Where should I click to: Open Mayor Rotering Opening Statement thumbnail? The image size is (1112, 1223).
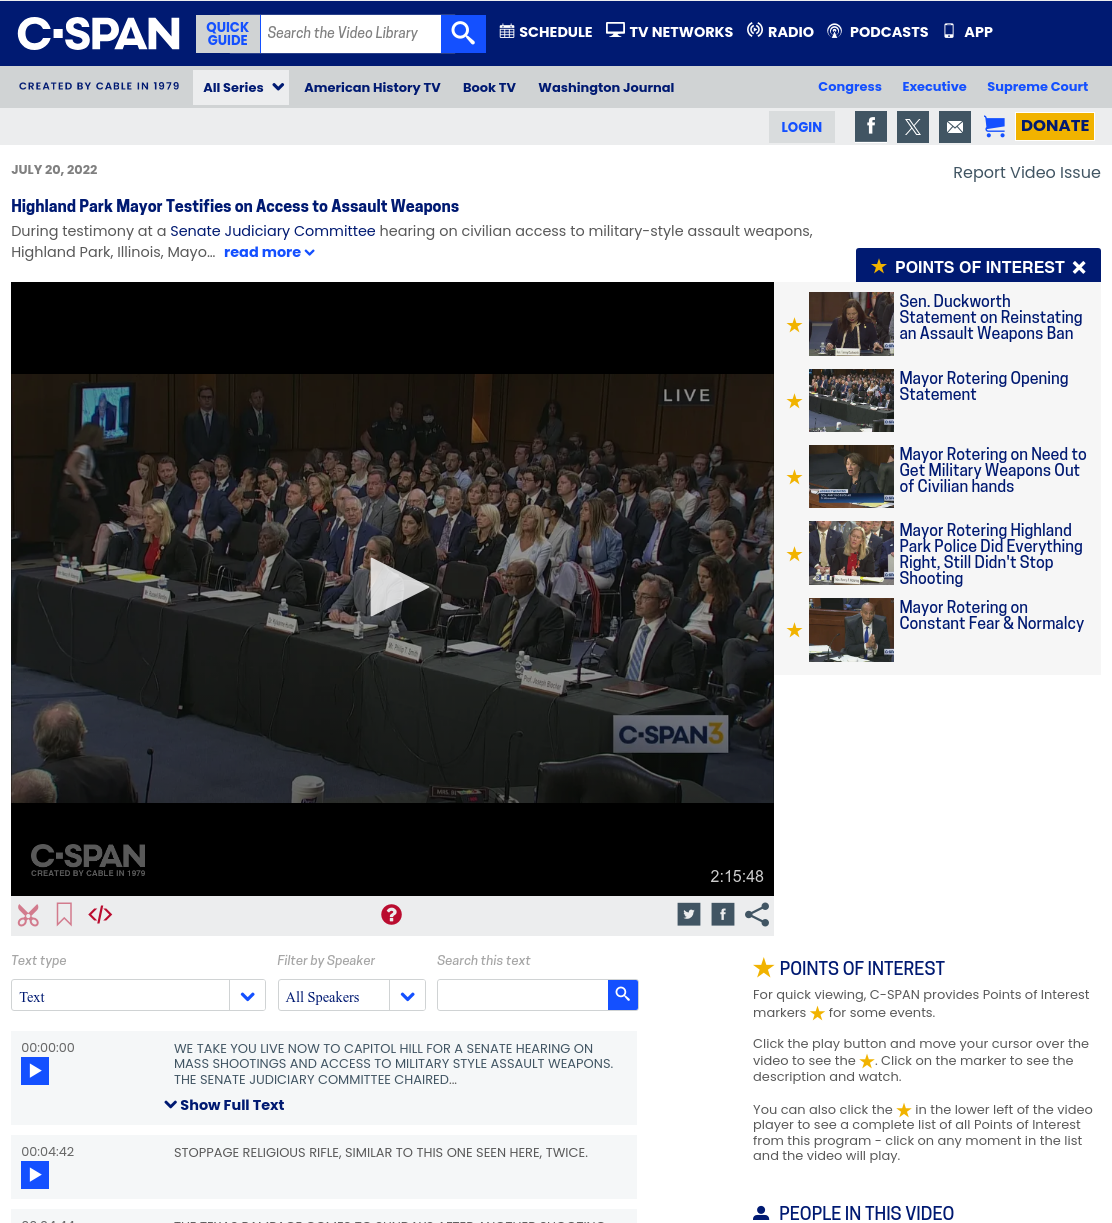[x=851, y=400]
